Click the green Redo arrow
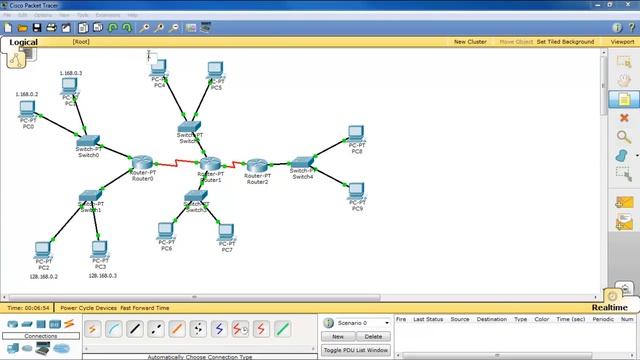640x360 pixels. [x=127, y=28]
